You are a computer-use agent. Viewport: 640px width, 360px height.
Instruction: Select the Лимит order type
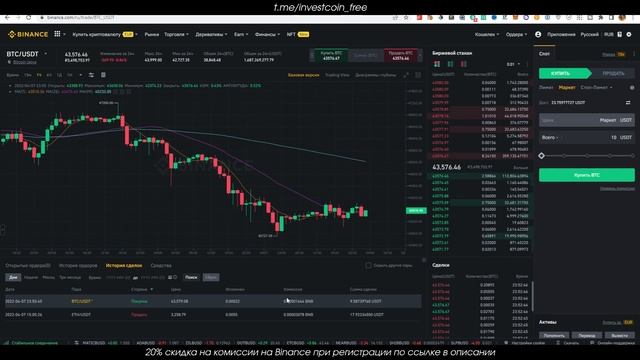click(x=546, y=87)
